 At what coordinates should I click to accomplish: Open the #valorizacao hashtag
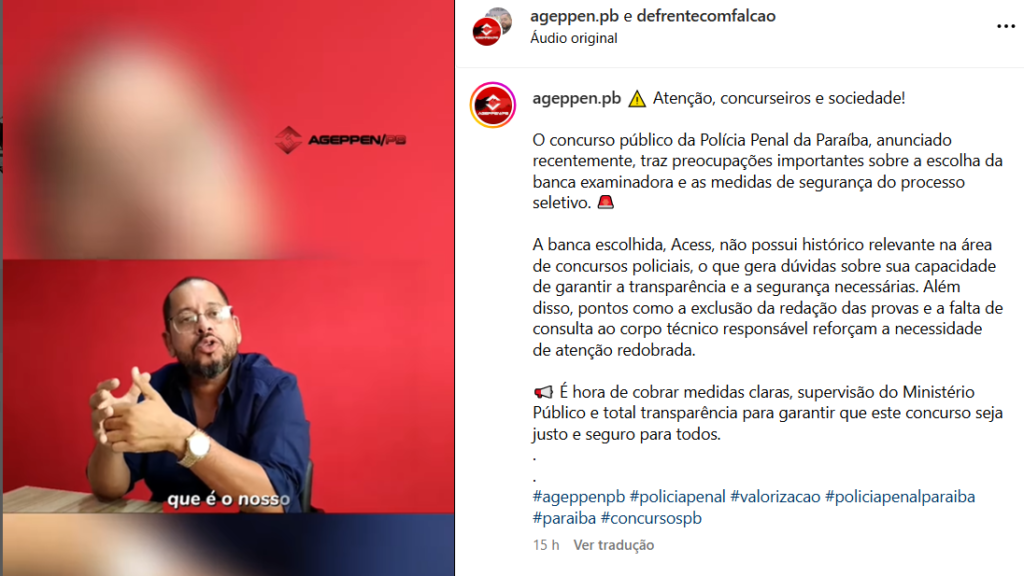pyautogui.click(x=775, y=496)
